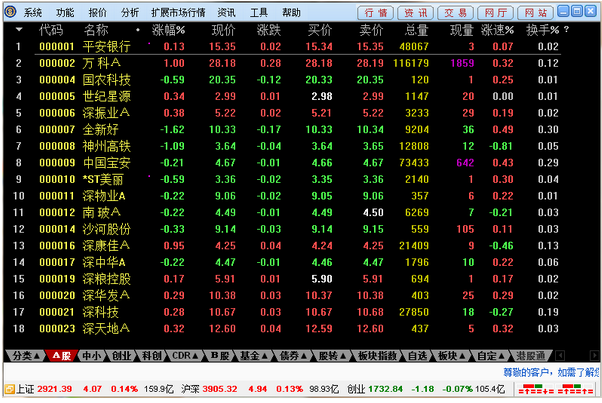
Task: Open the 功能 menu
Action: [65, 13]
